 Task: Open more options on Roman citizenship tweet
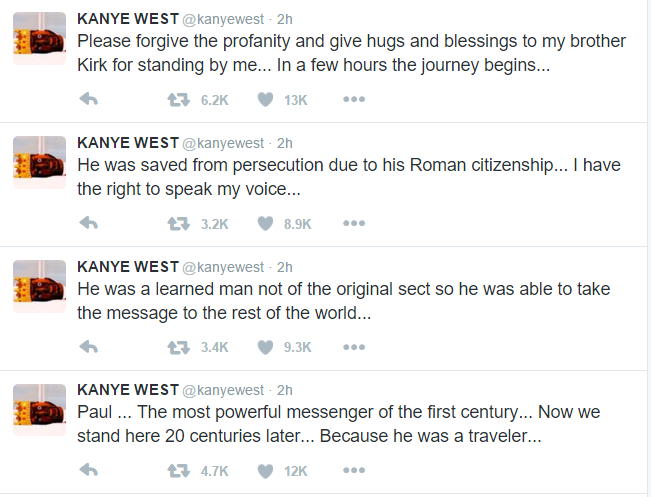pos(353,223)
